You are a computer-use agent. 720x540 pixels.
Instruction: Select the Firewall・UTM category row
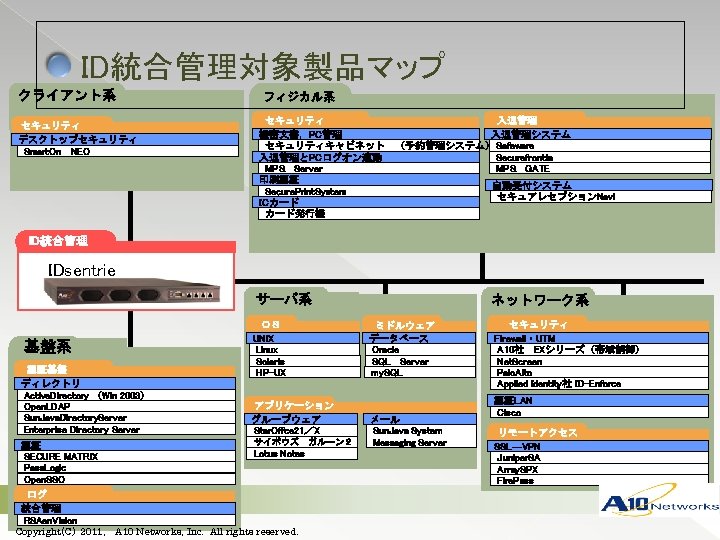tap(598, 338)
